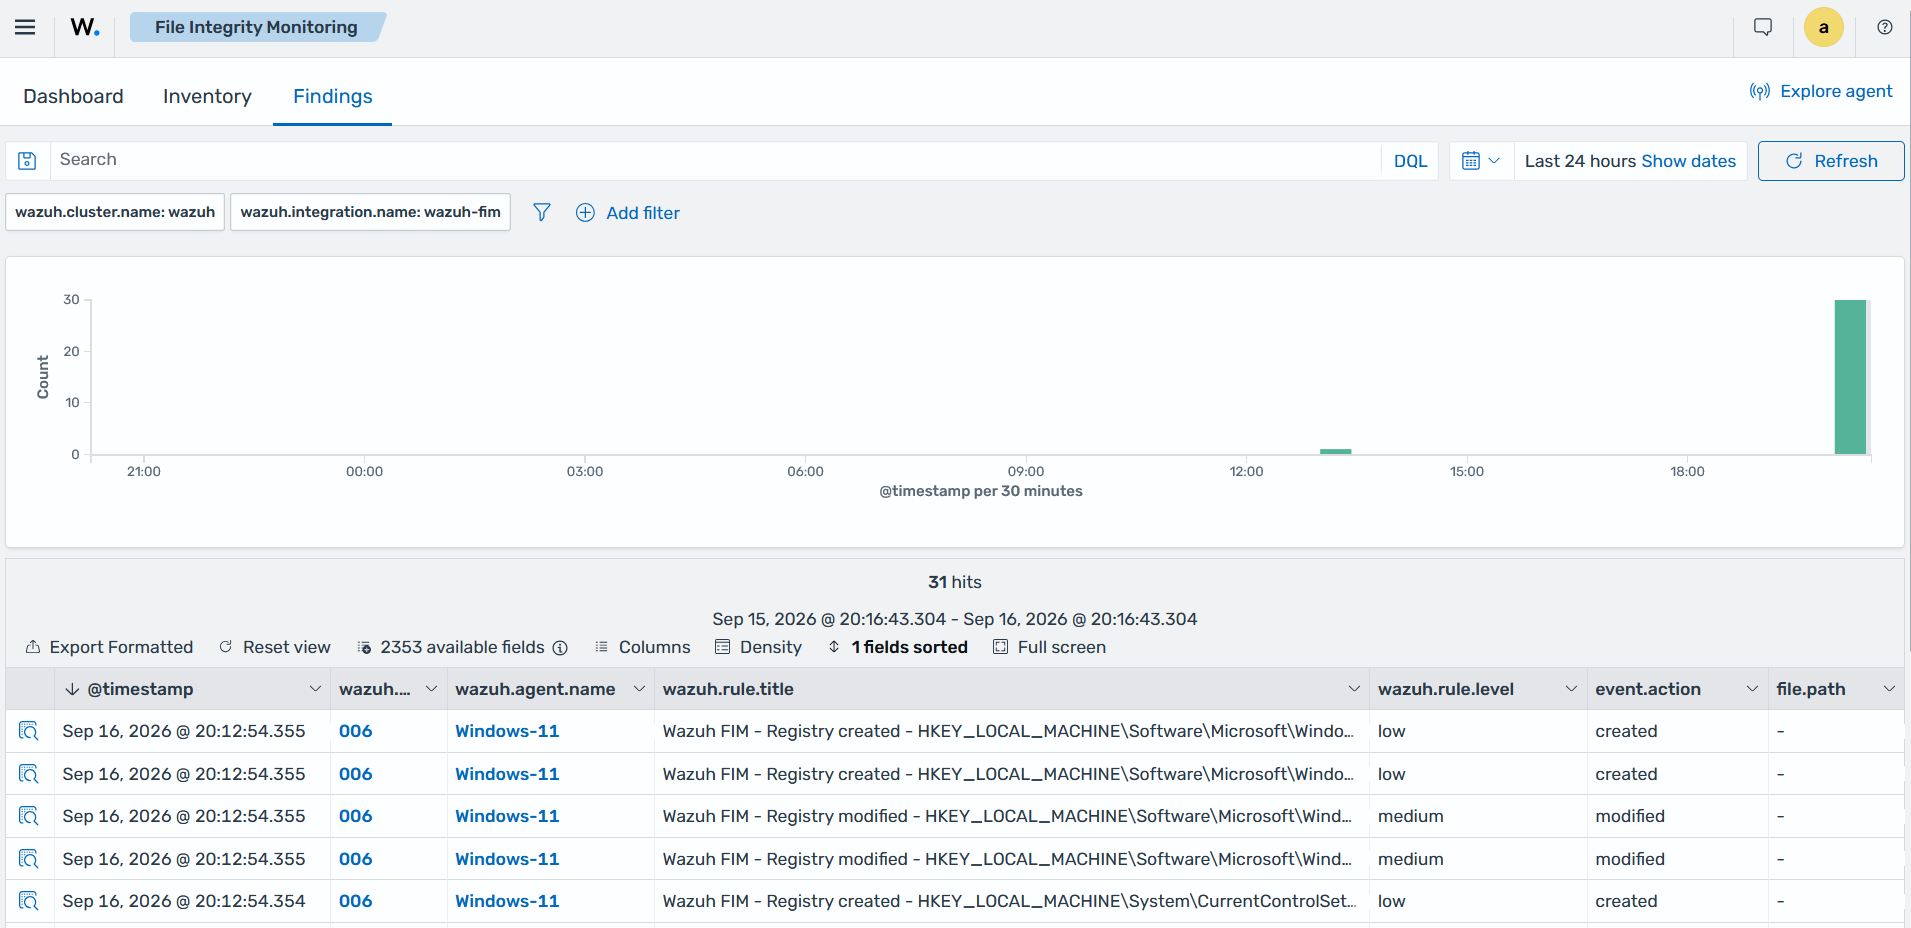This screenshot has height=928, width=1911.
Task: Open the help question mark icon
Action: 1885,27
